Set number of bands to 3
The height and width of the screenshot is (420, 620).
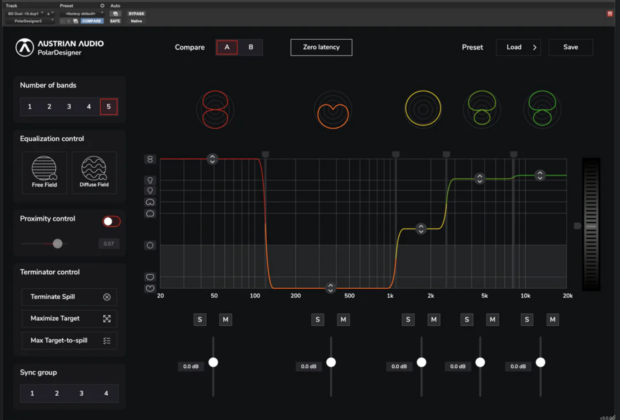tap(69, 107)
